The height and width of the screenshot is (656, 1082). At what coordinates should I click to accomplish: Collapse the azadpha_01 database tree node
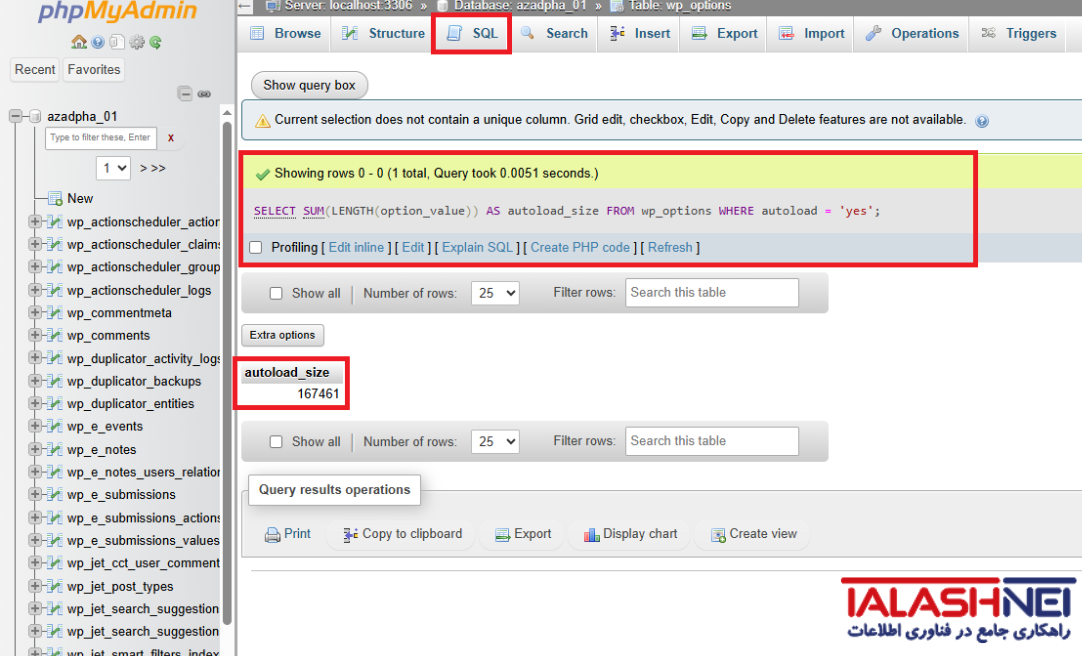tap(15, 116)
